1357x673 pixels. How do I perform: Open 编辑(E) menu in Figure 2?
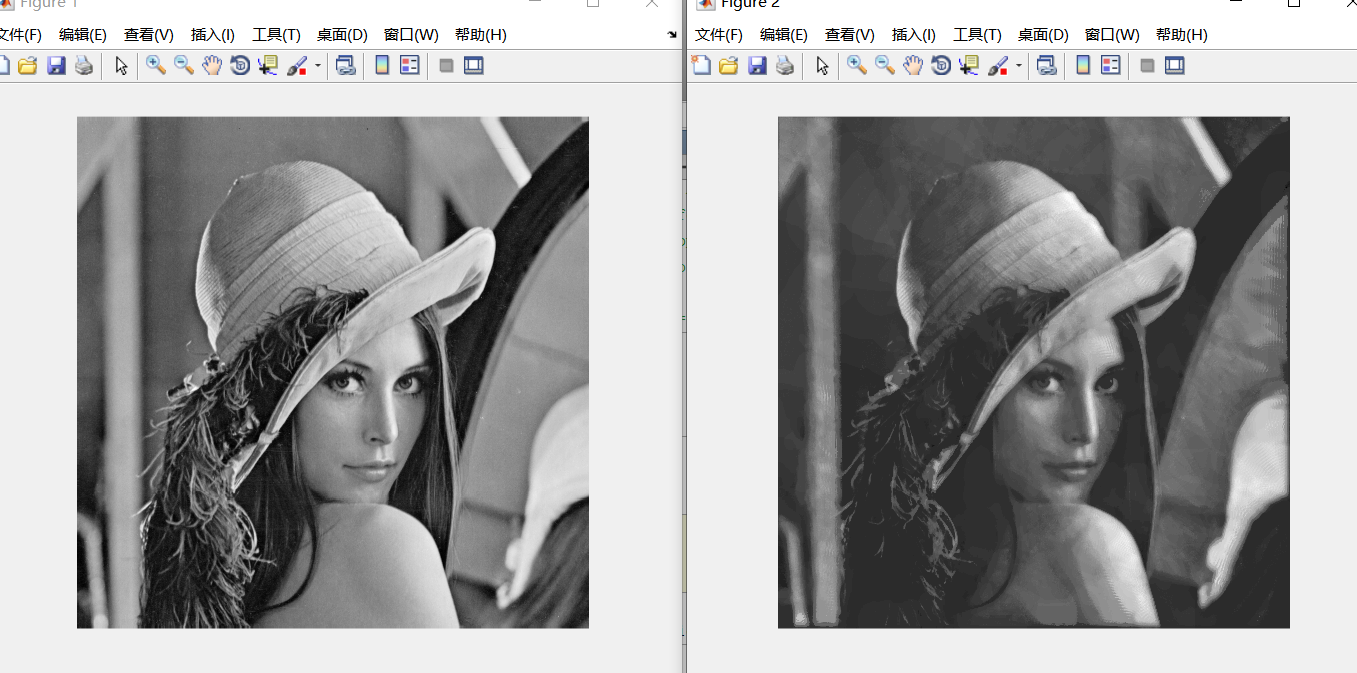784,35
